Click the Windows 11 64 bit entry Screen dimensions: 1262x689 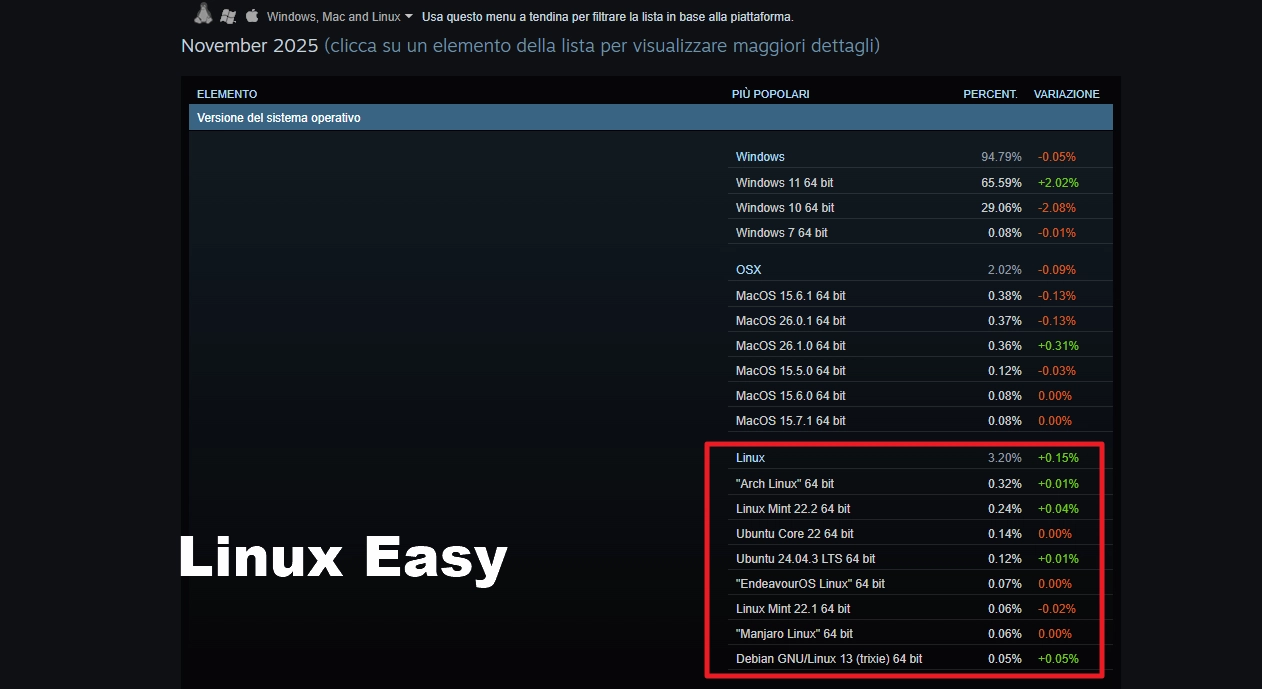coord(784,183)
